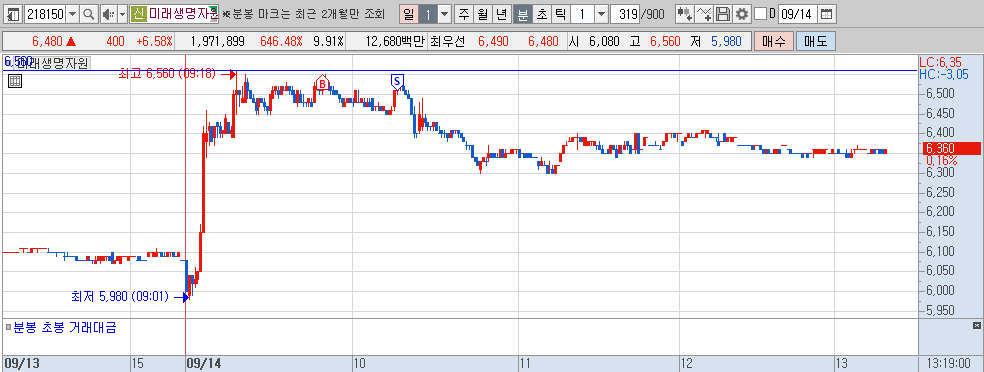Open chart settings gear icon
Image resolution: width=984 pixels, height=372 pixels.
pyautogui.click(x=742, y=13)
